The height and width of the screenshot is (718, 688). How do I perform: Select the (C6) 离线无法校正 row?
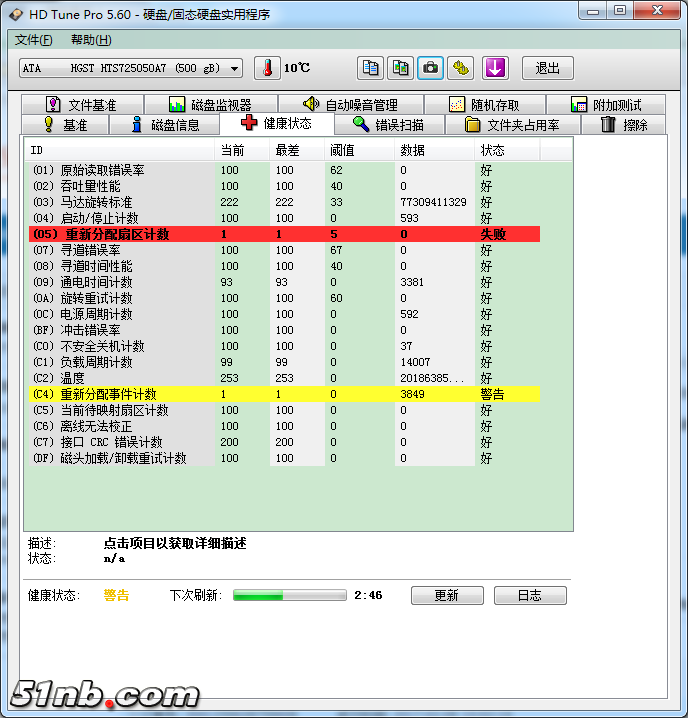coord(284,426)
